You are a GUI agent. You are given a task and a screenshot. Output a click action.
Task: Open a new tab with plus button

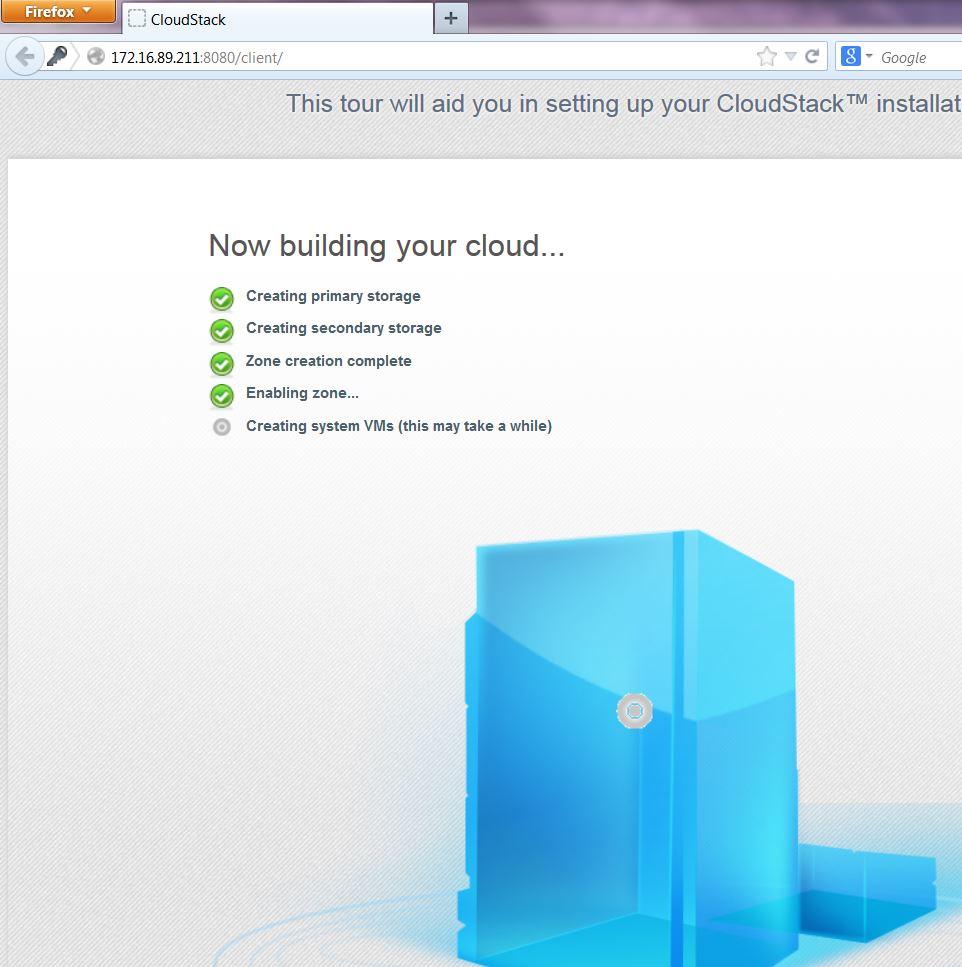pyautogui.click(x=451, y=19)
